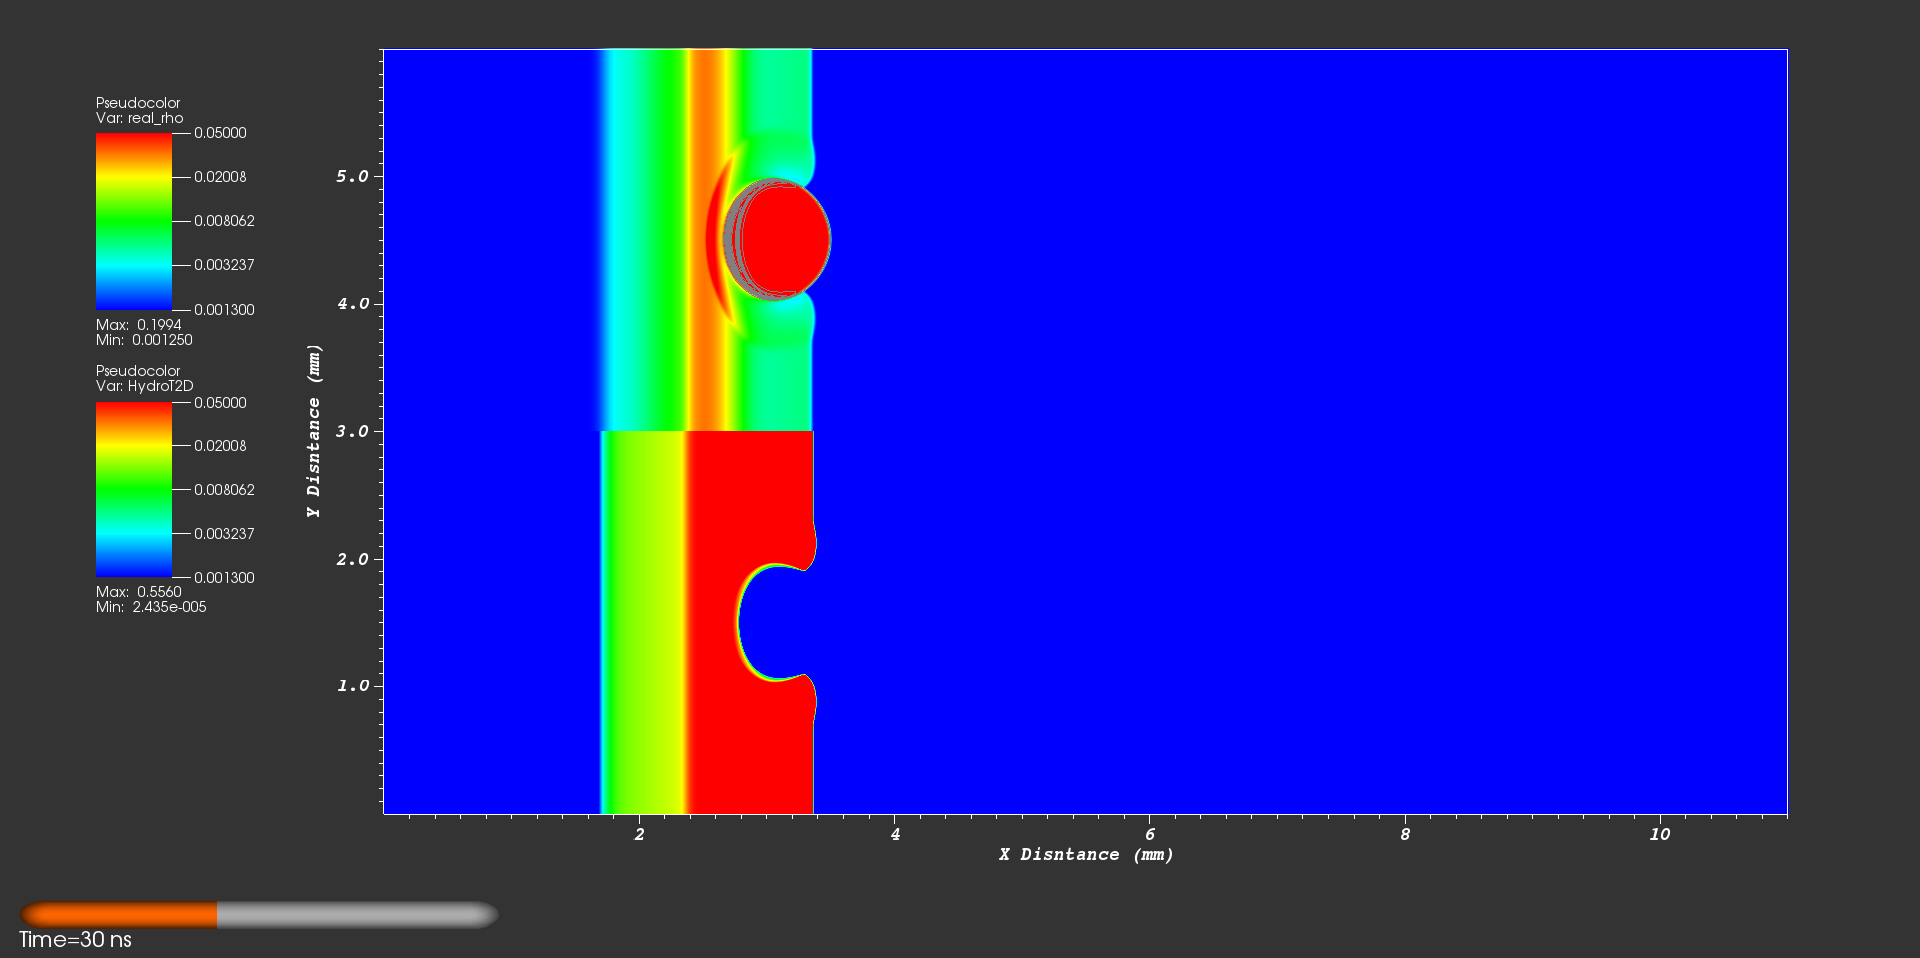Screen dimensions: 1920x958
Task: Click the x-axis tick label '8'
Action: tap(1405, 834)
